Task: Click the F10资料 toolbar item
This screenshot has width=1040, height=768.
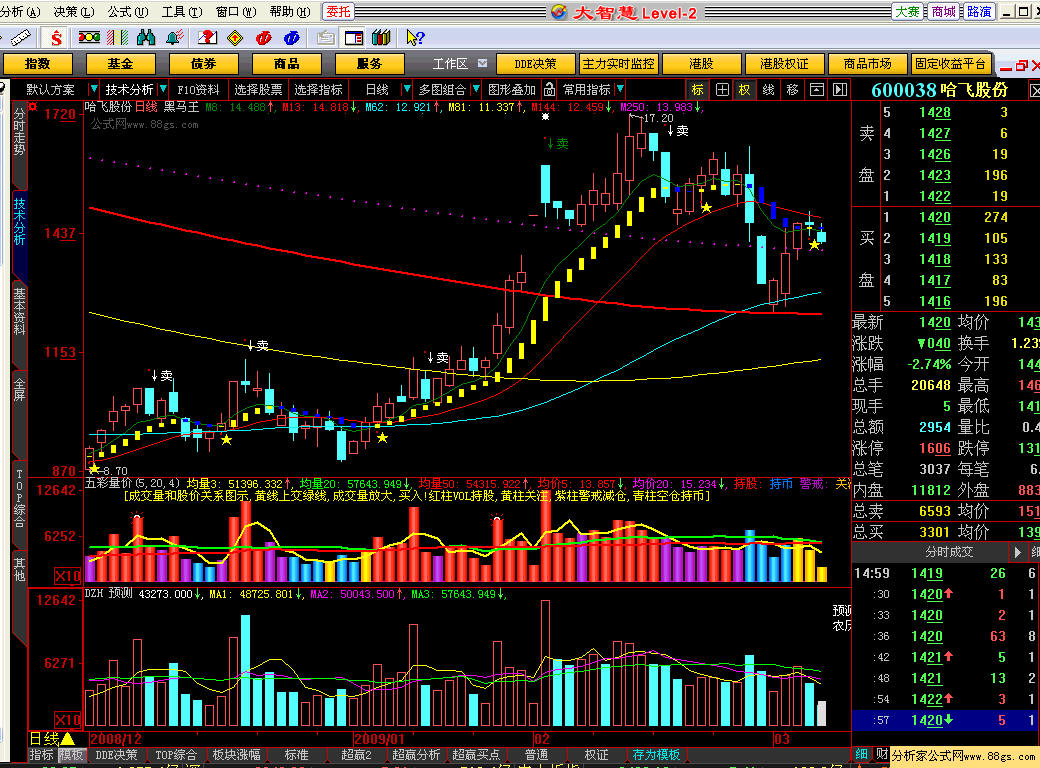Action: 198,90
